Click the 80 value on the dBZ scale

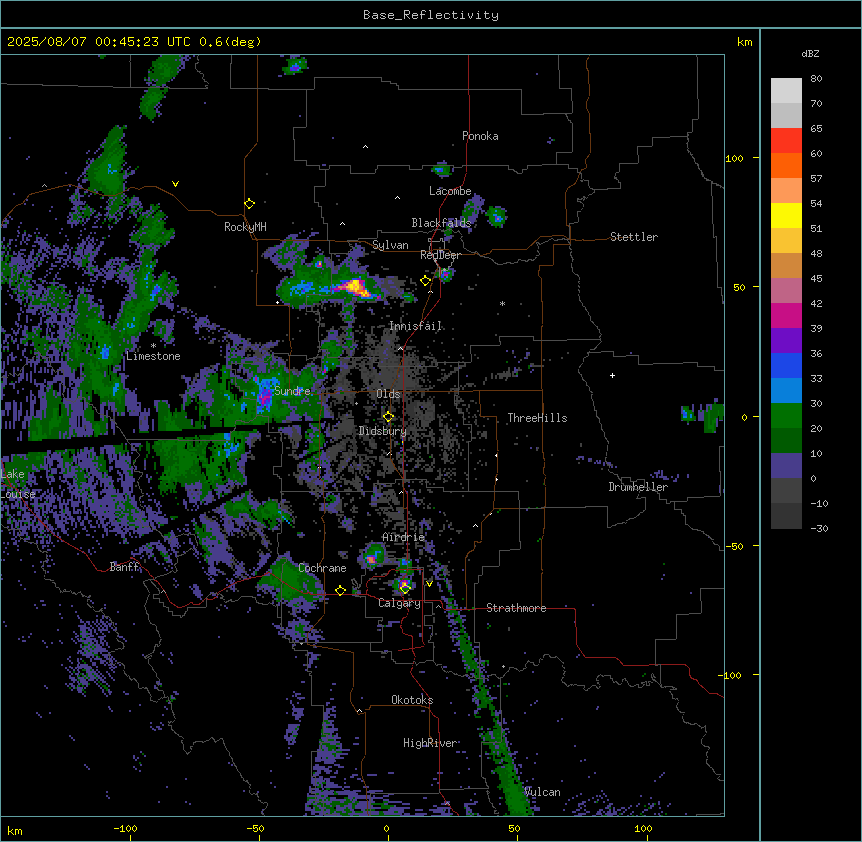coord(816,79)
